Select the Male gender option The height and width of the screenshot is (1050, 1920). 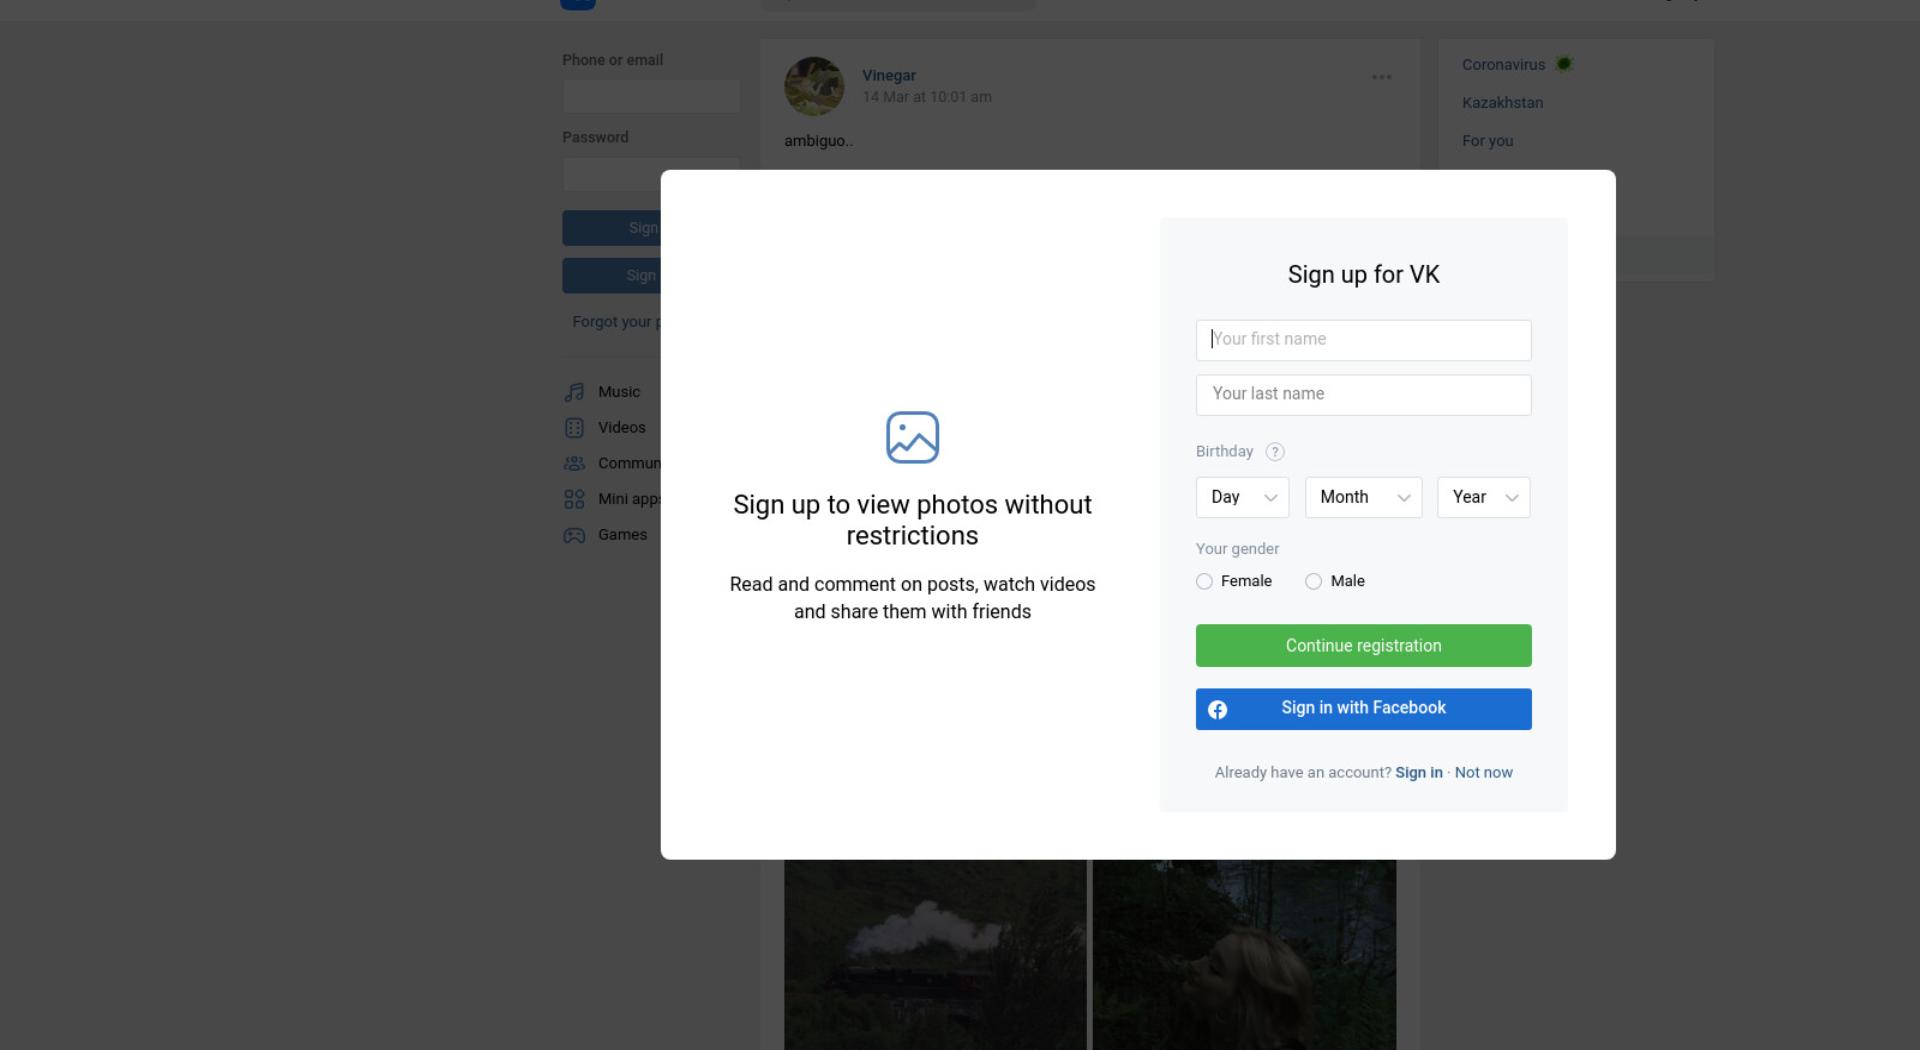pos(1335,581)
